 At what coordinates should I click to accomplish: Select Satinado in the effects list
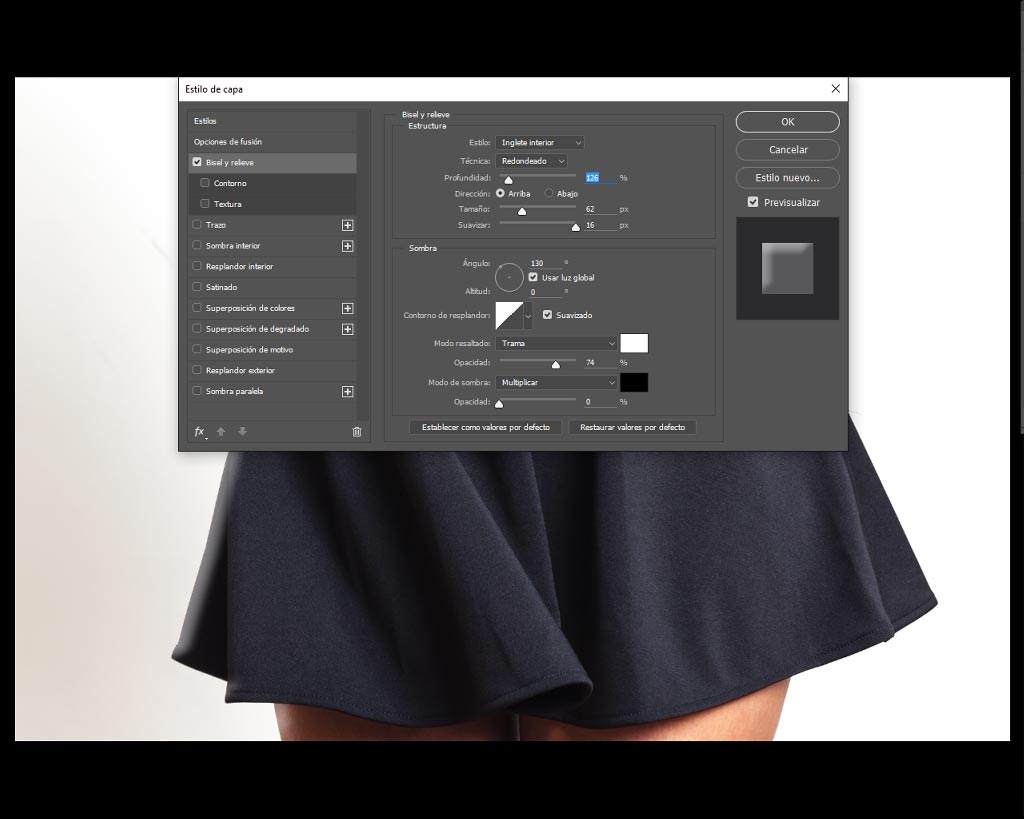(x=221, y=287)
